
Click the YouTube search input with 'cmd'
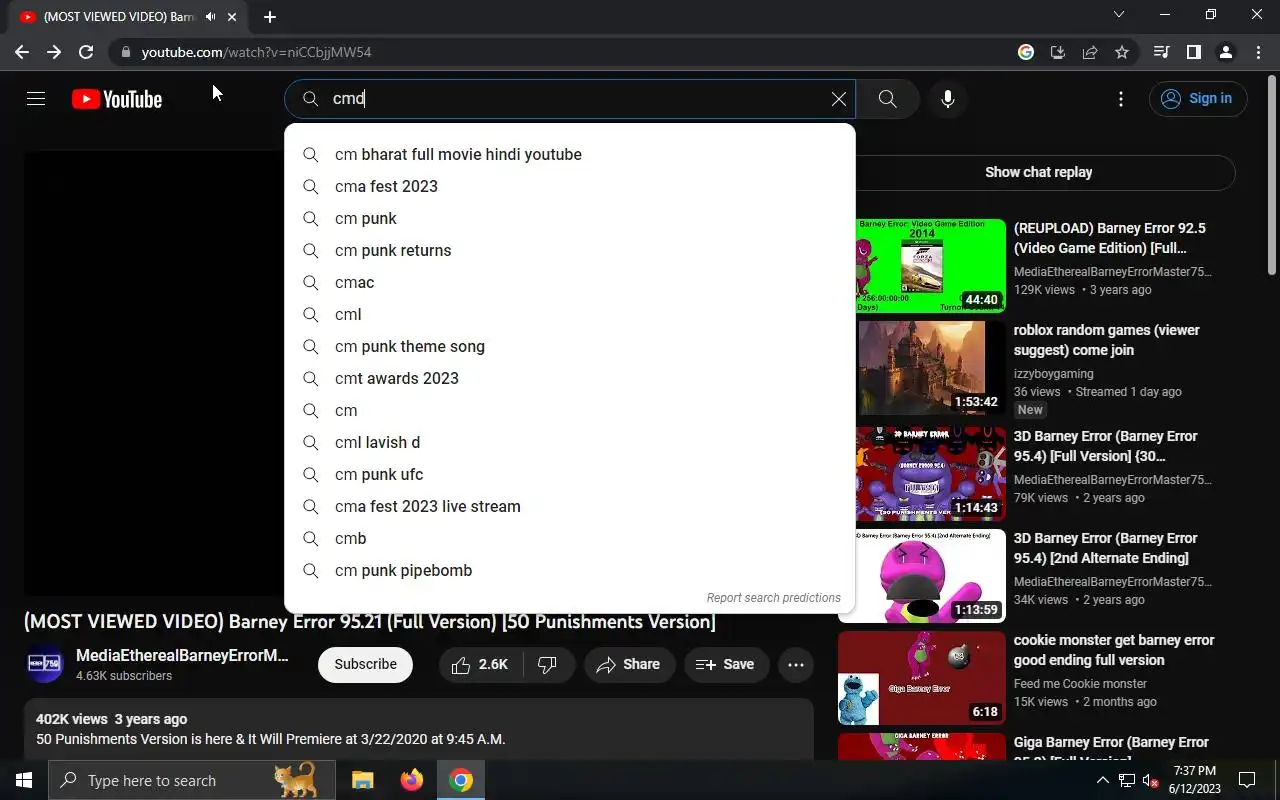click(570, 99)
